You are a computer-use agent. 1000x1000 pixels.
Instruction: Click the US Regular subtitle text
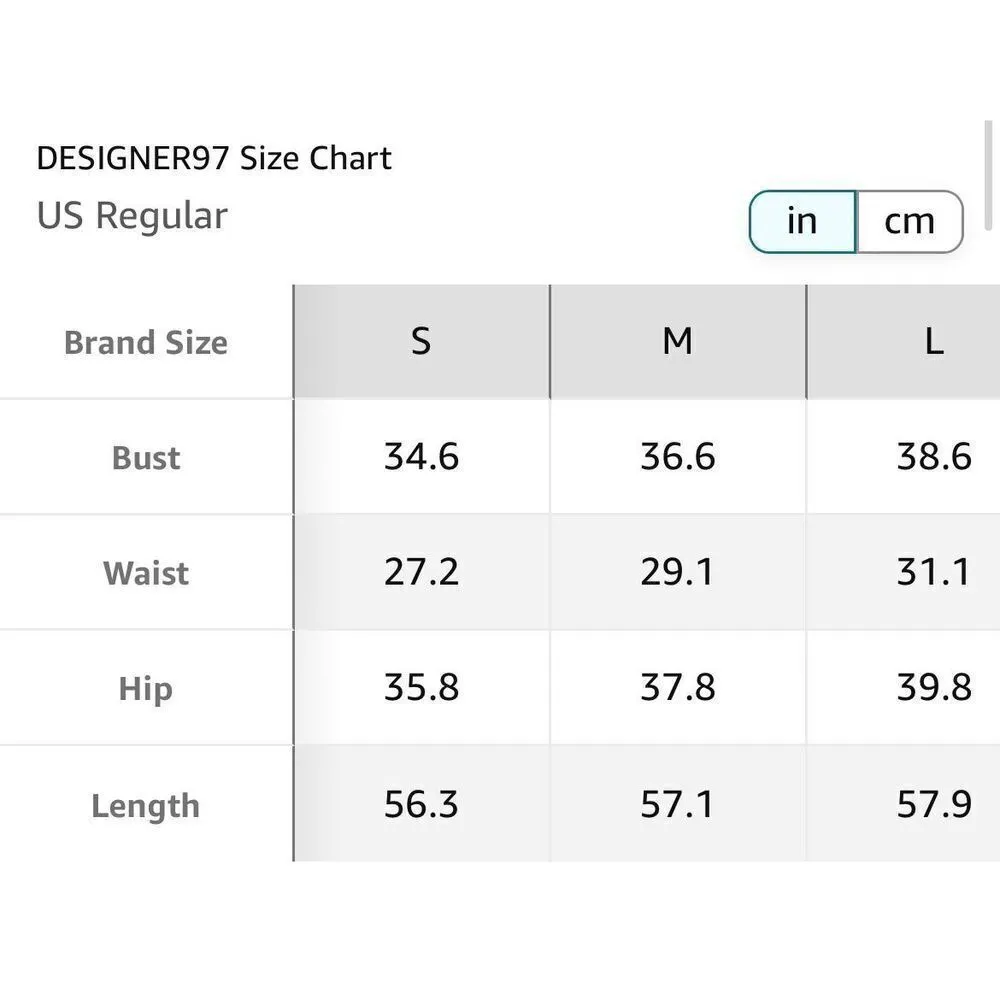[x=132, y=216]
